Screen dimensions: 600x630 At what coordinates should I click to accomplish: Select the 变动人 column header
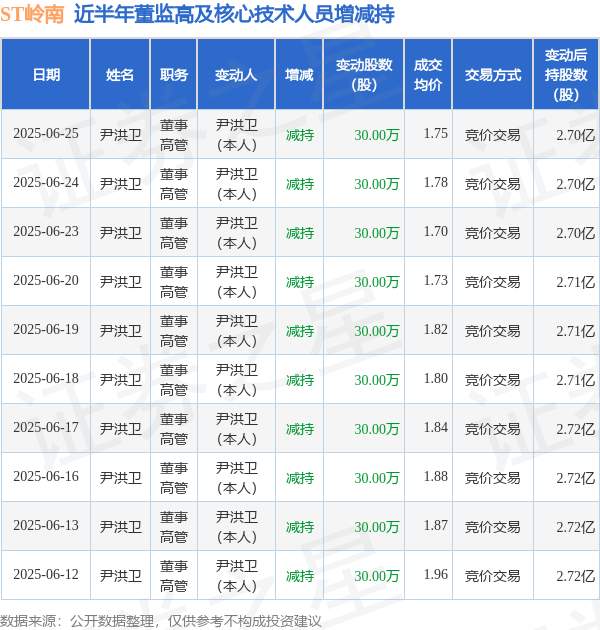tap(236, 75)
